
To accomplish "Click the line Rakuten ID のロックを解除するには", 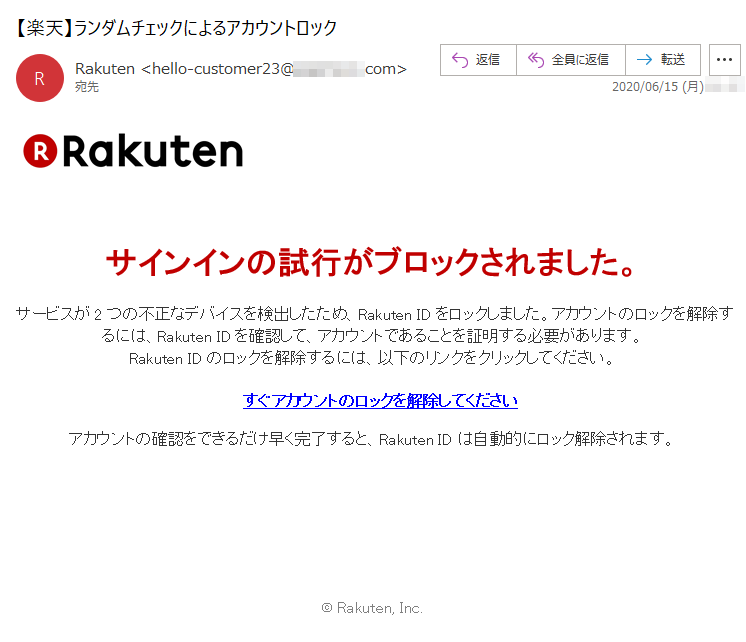I will [372, 358].
